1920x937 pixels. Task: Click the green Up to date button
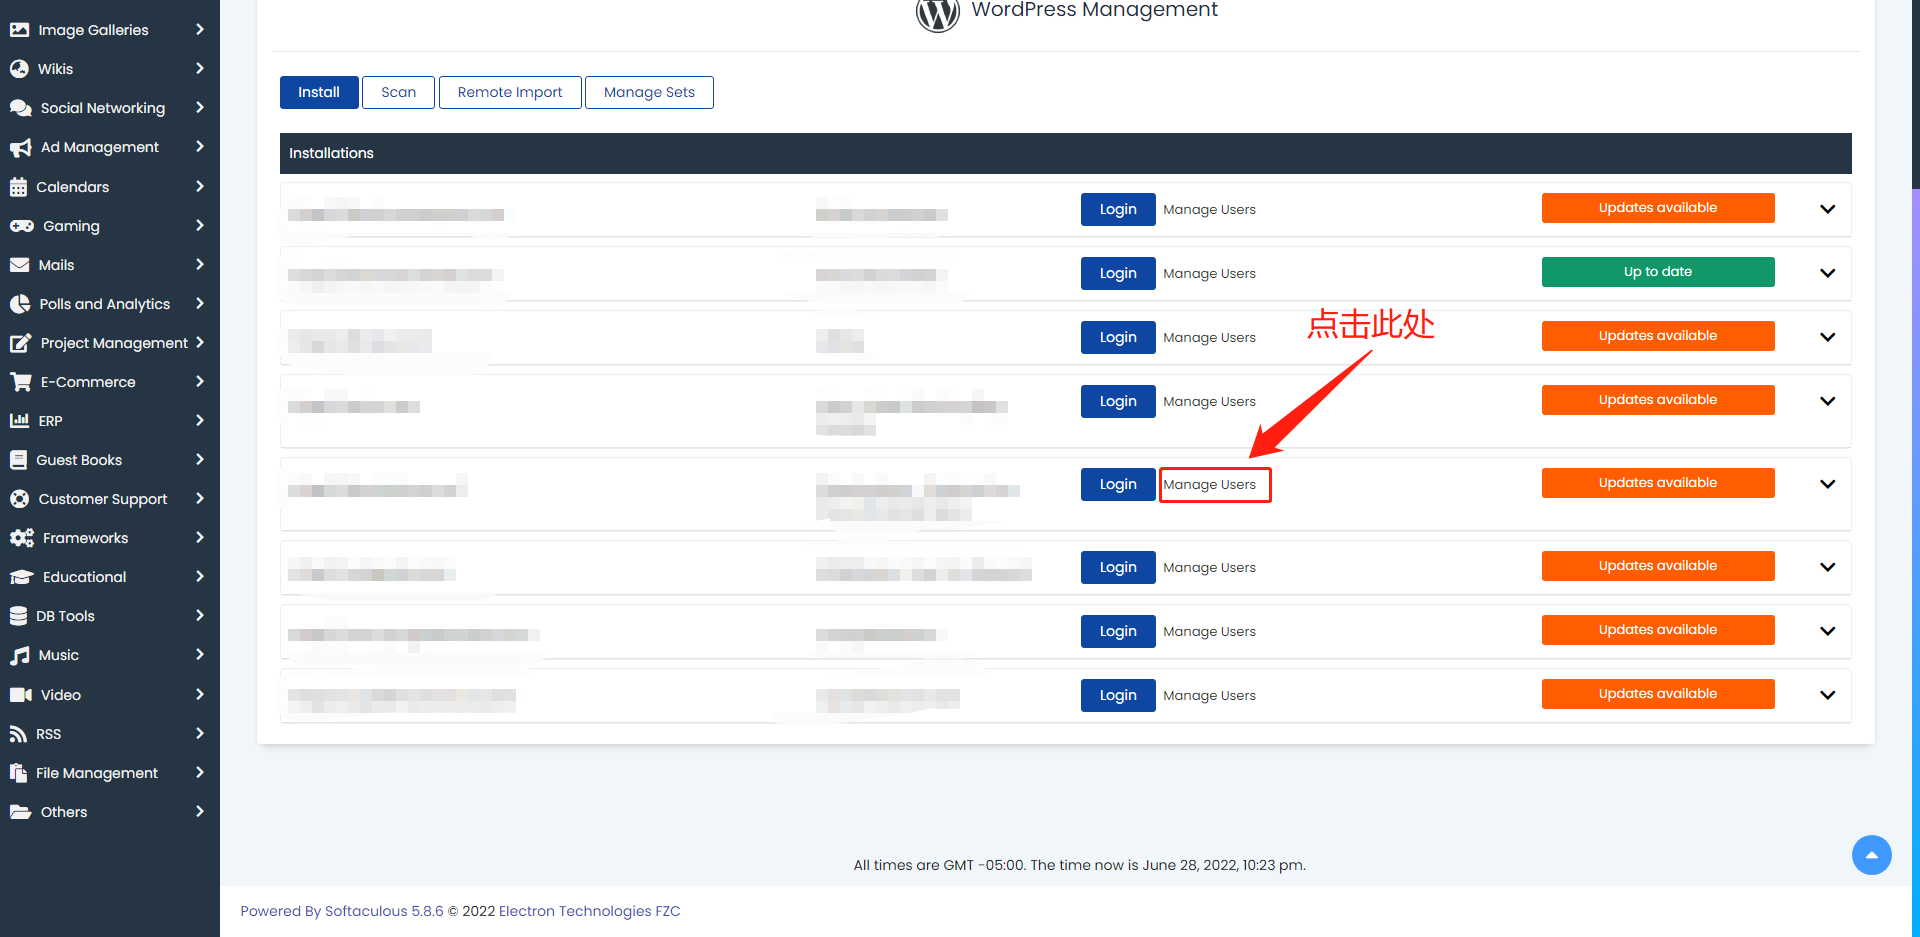click(1658, 272)
